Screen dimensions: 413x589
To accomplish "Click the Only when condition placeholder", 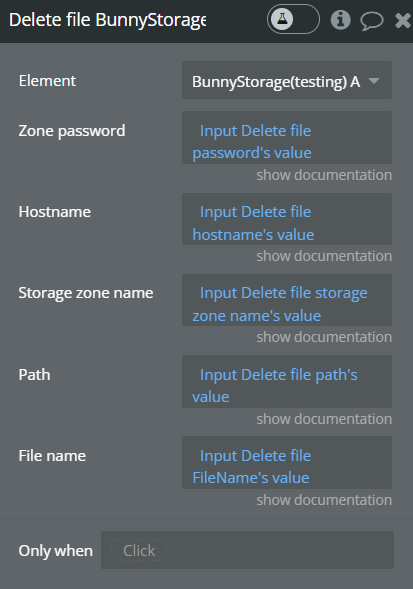I will (139, 550).
